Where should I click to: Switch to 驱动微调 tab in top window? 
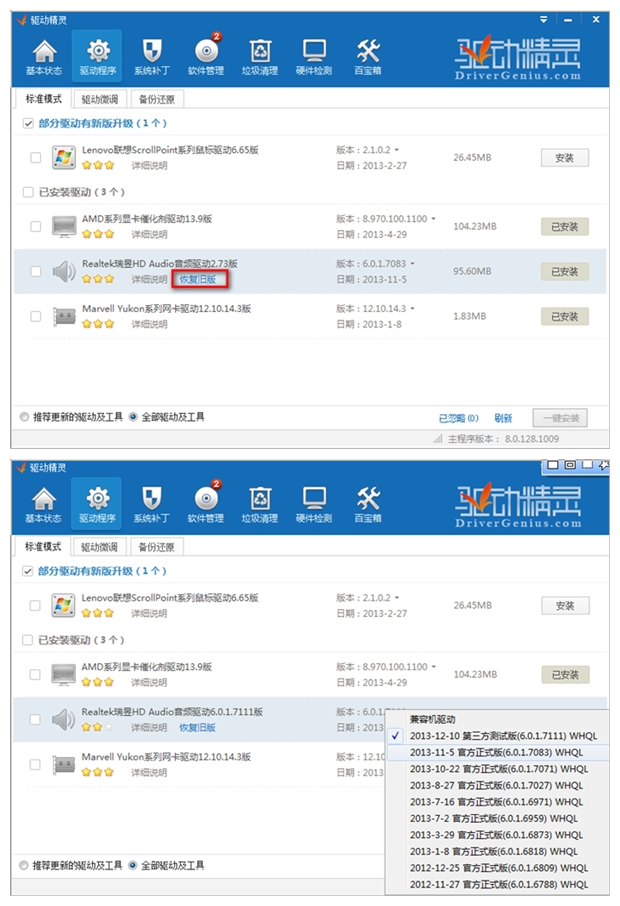pos(99,99)
